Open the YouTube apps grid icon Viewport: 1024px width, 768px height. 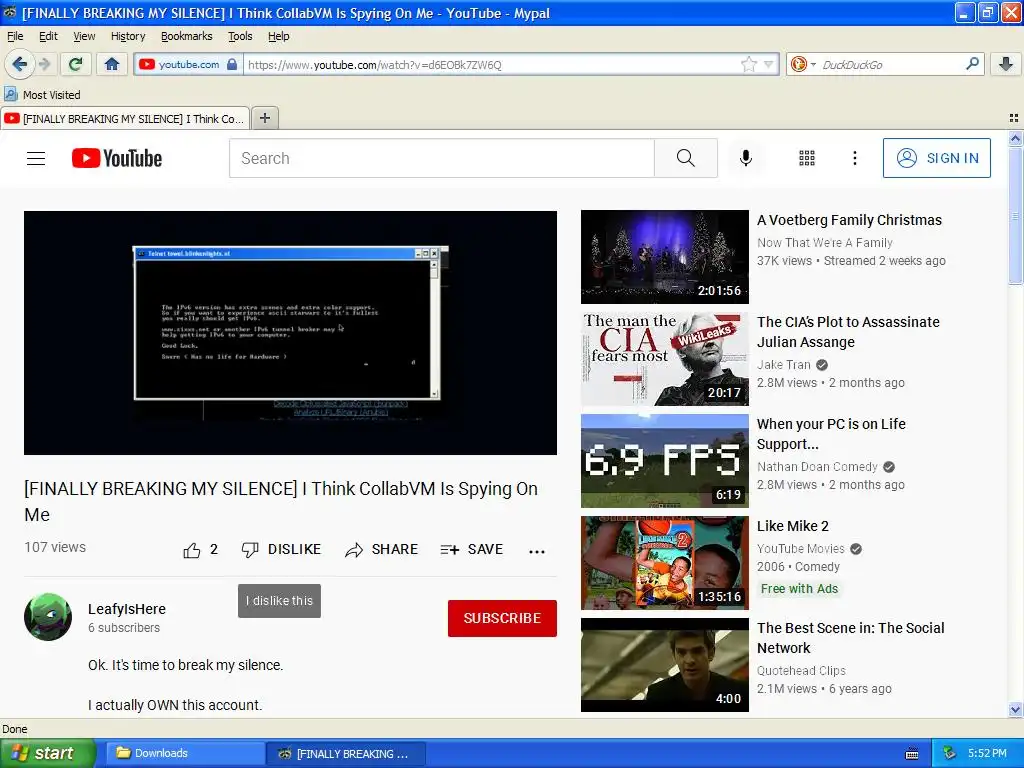point(807,158)
